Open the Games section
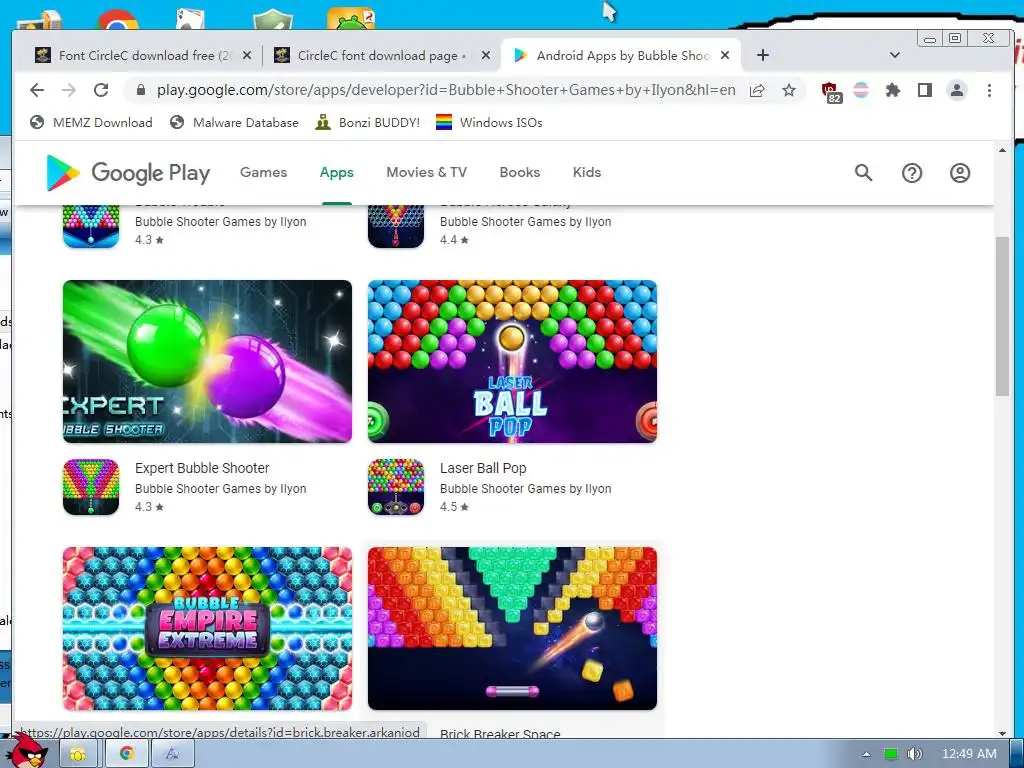This screenshot has height=768, width=1024. 263,172
